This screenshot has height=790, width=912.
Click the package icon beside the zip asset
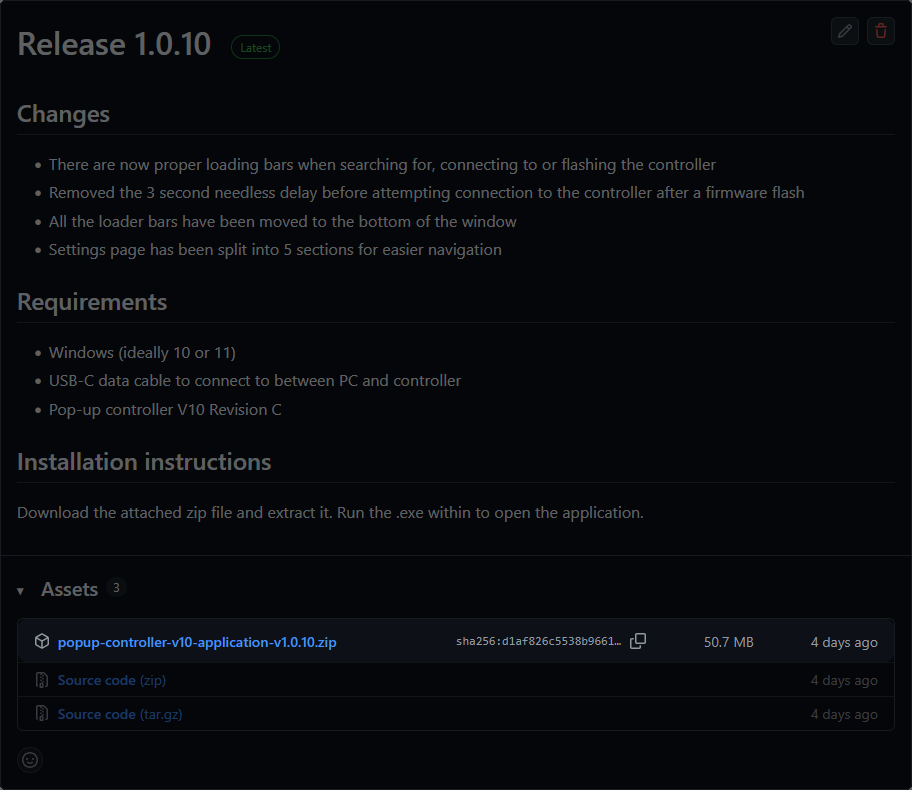(42, 641)
